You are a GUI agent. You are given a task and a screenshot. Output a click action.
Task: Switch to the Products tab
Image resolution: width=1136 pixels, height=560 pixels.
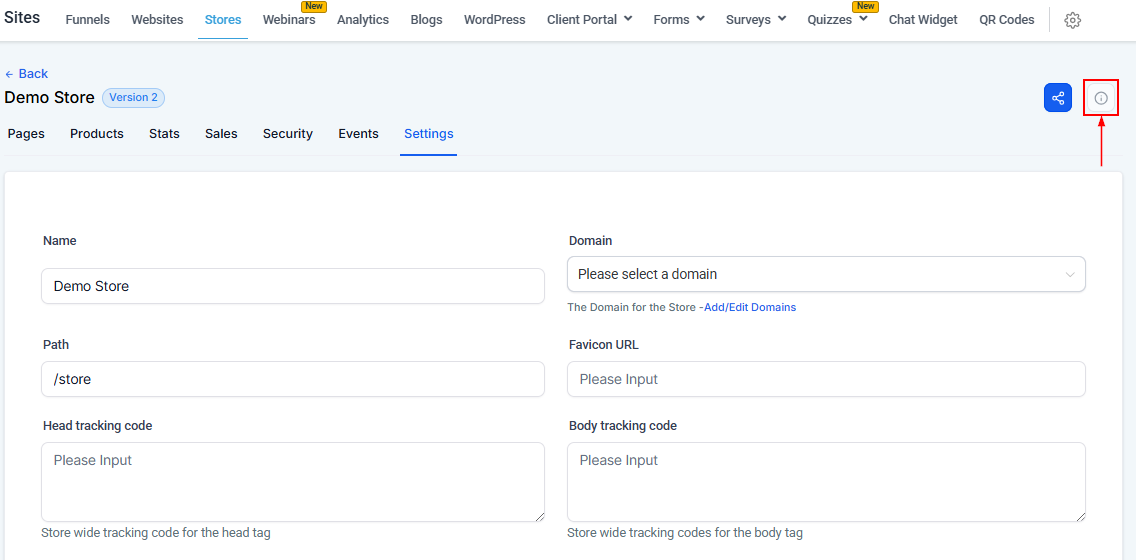click(97, 134)
